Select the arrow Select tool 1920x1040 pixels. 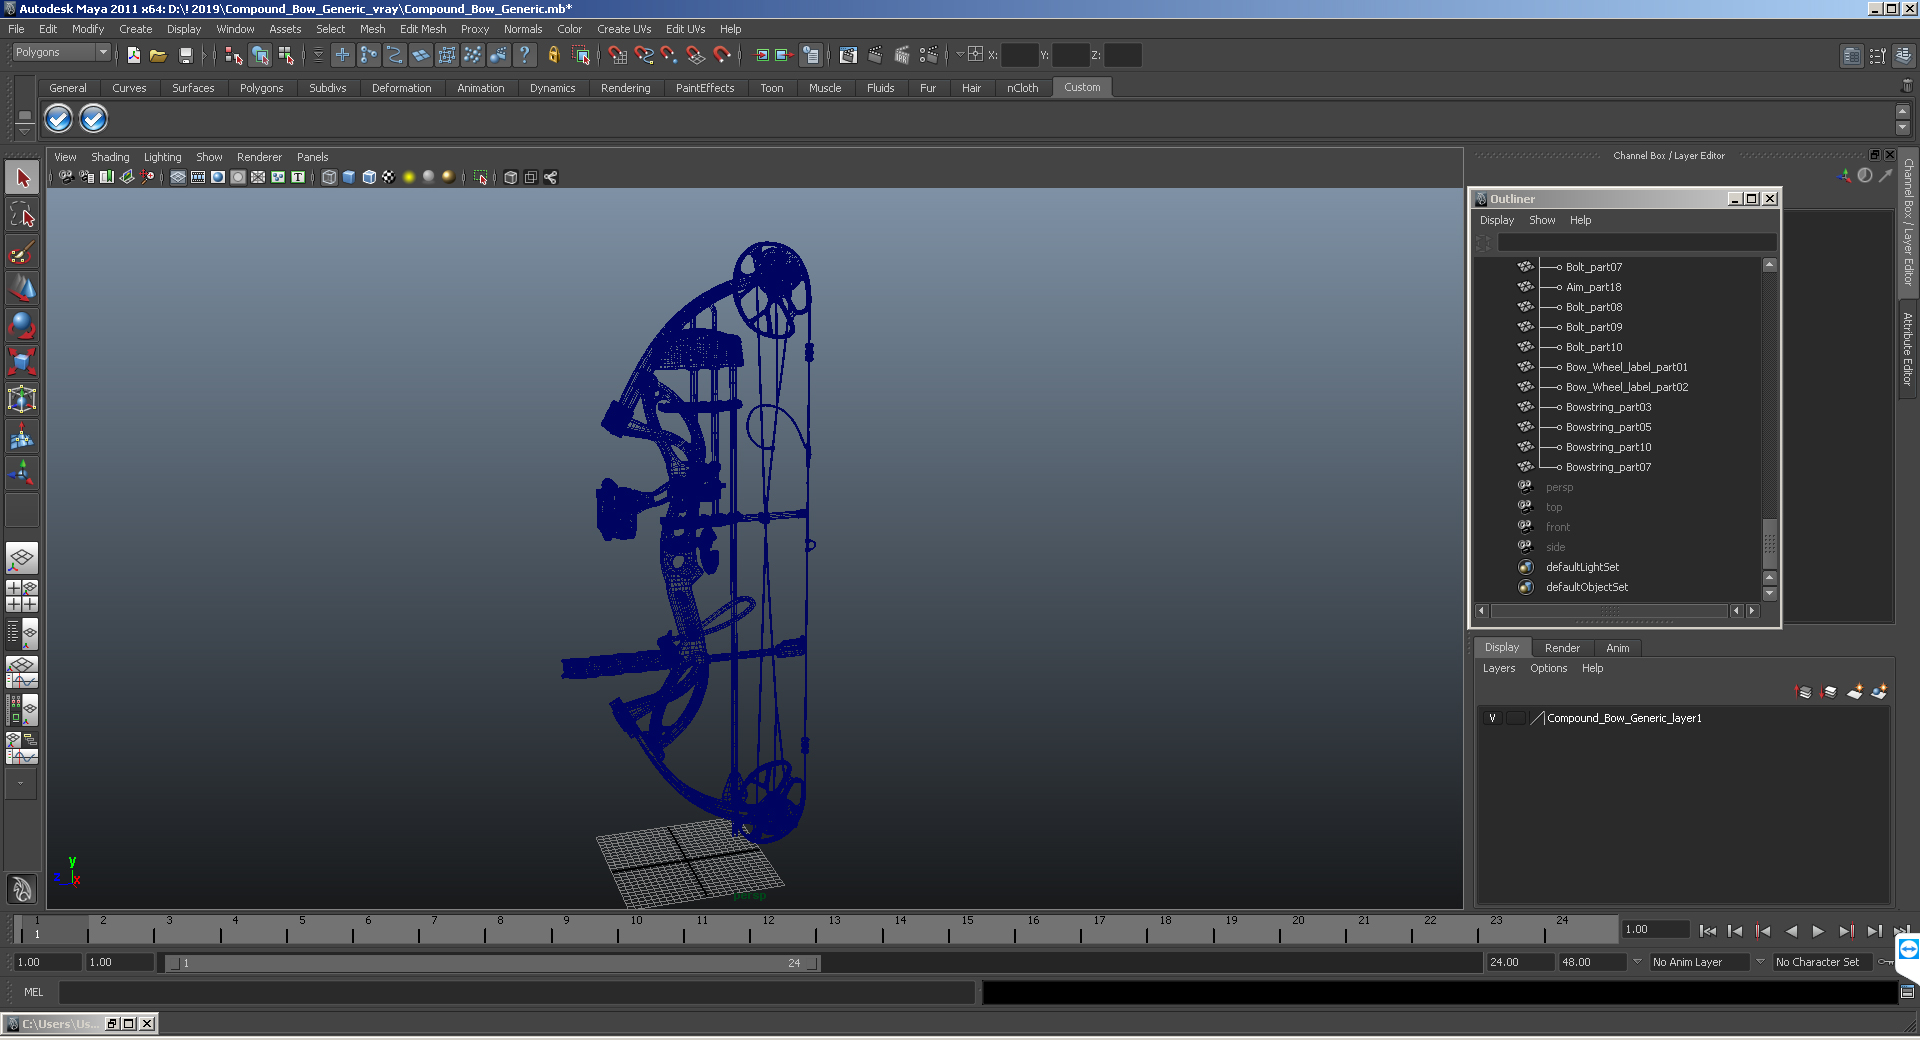click(22, 178)
